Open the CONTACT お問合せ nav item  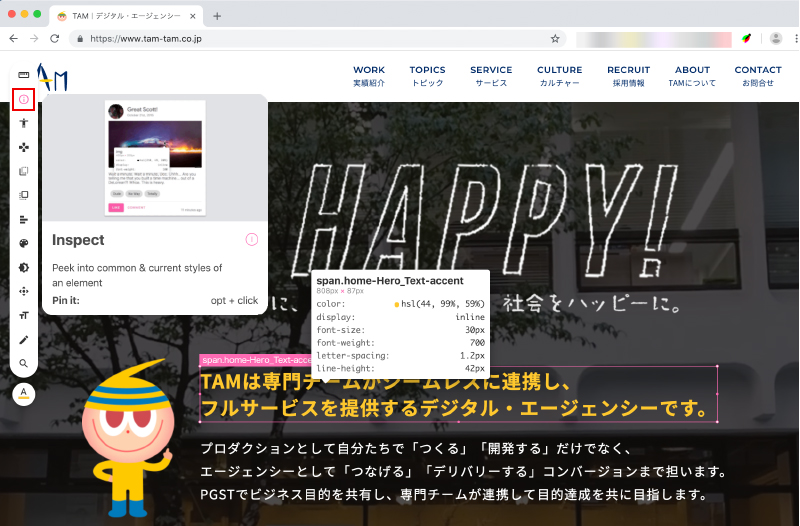coord(758,76)
